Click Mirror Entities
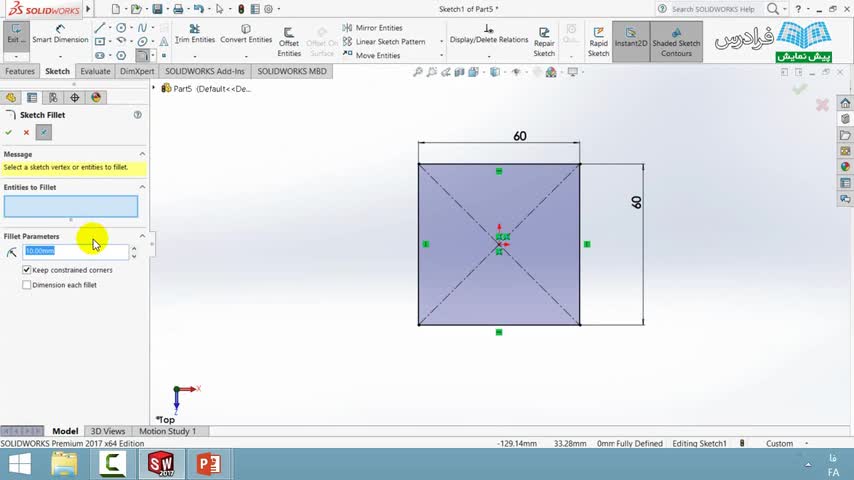This screenshot has width=854, height=480. point(373,28)
